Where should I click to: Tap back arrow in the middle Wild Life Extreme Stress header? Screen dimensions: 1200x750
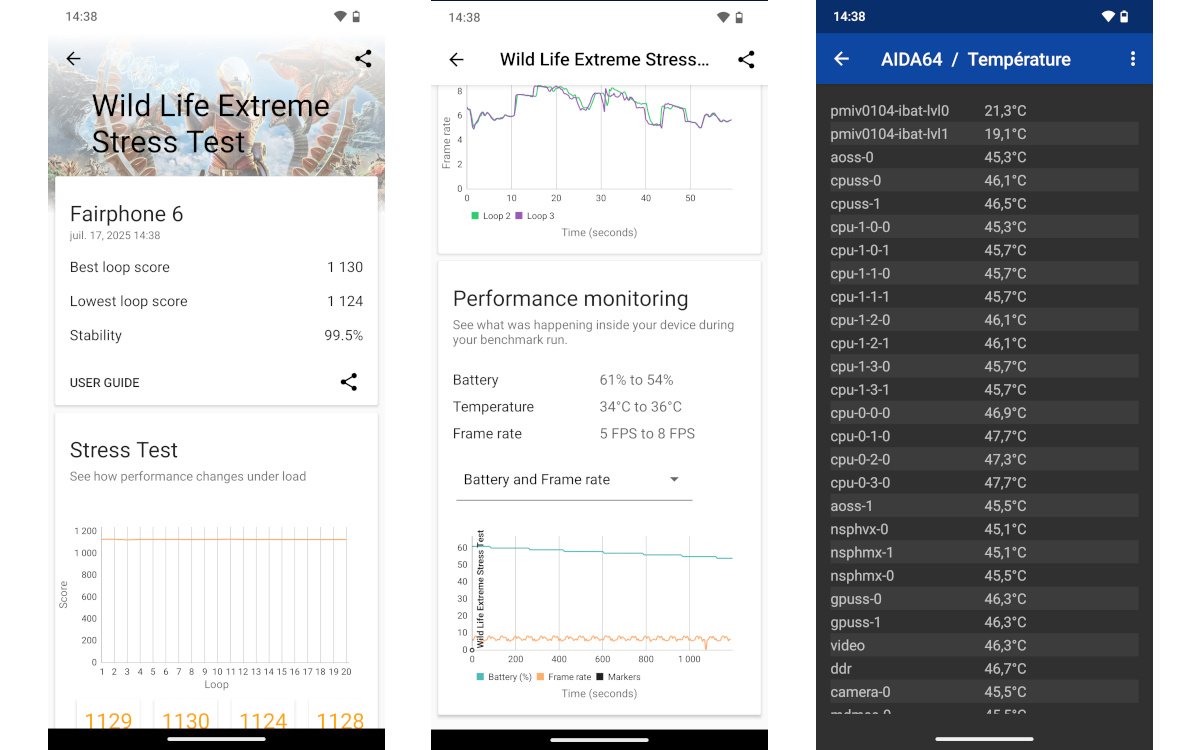[456, 60]
